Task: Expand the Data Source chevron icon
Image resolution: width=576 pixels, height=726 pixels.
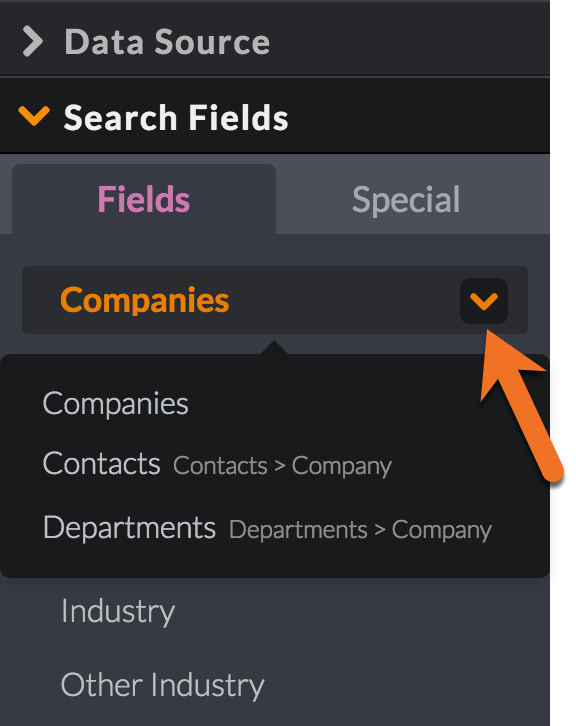Action: [x=33, y=42]
